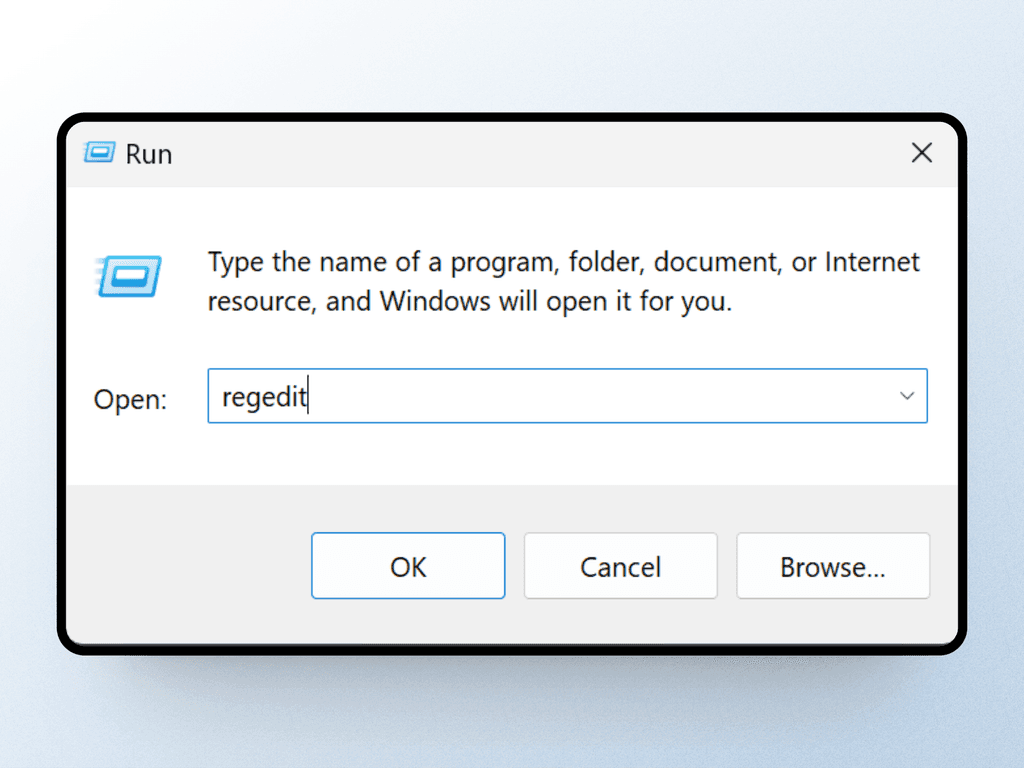Click the chevron at the end of the combo box
1024x768 pixels.
pyautogui.click(x=906, y=396)
